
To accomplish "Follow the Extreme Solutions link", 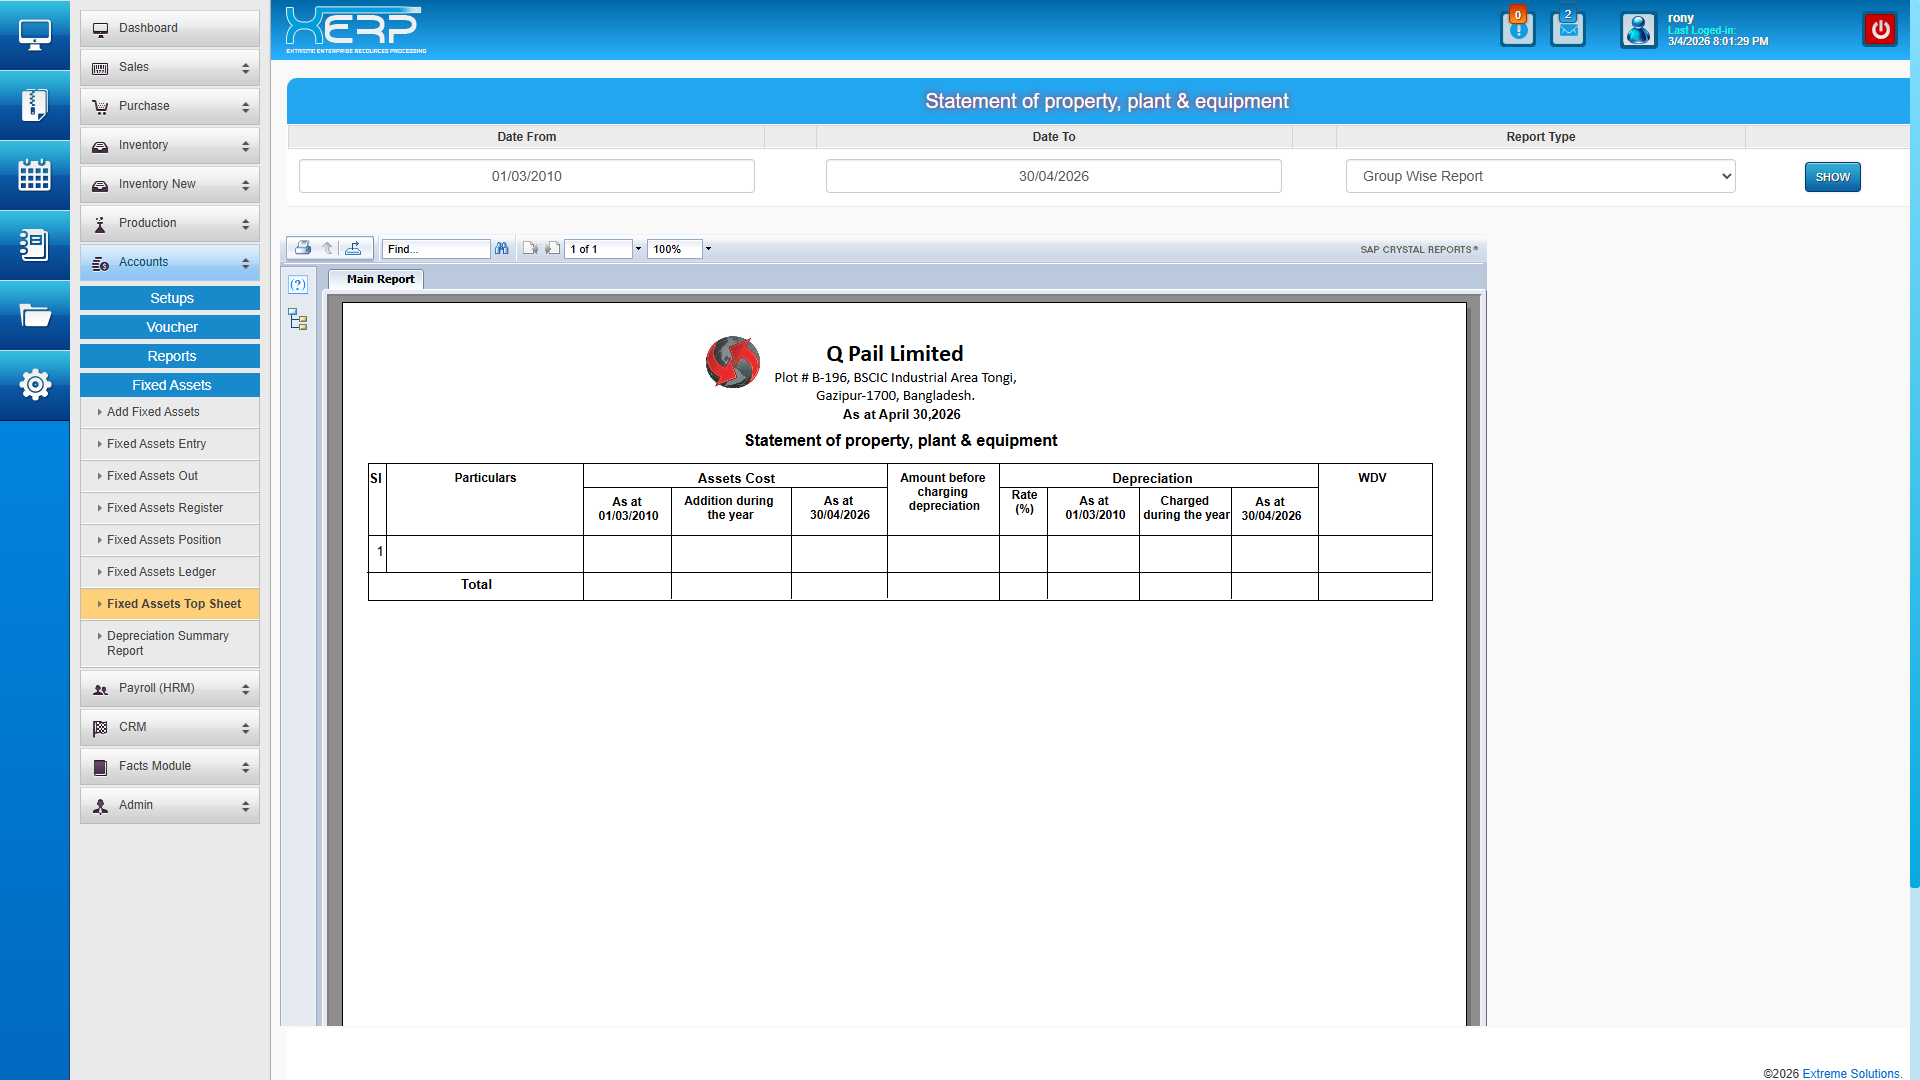I will tap(1850, 1073).
